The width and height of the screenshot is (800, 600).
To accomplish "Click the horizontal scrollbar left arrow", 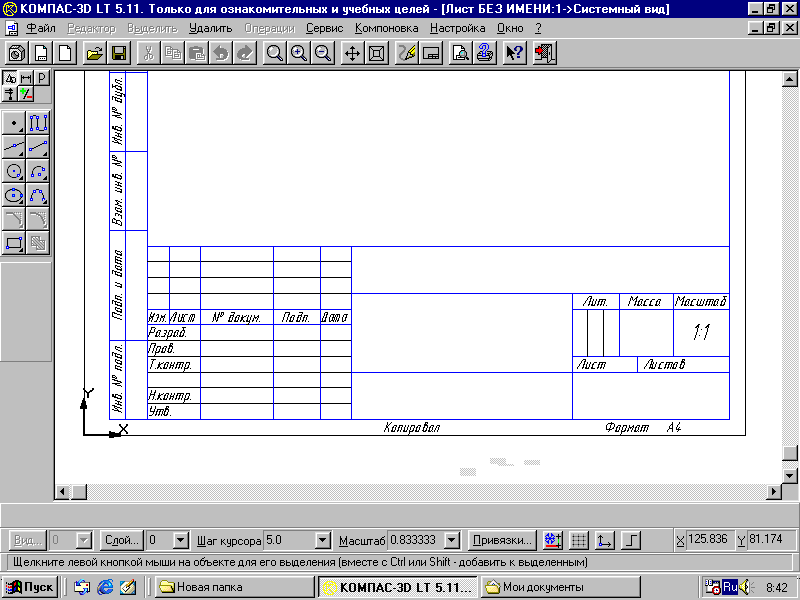I will [x=63, y=492].
